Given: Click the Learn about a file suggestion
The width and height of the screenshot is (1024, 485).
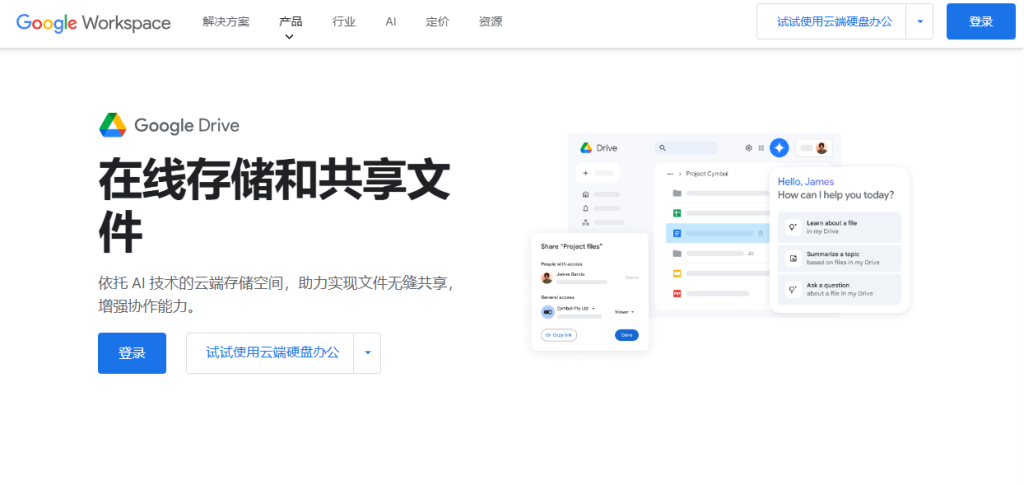Looking at the screenshot, I should [x=839, y=227].
